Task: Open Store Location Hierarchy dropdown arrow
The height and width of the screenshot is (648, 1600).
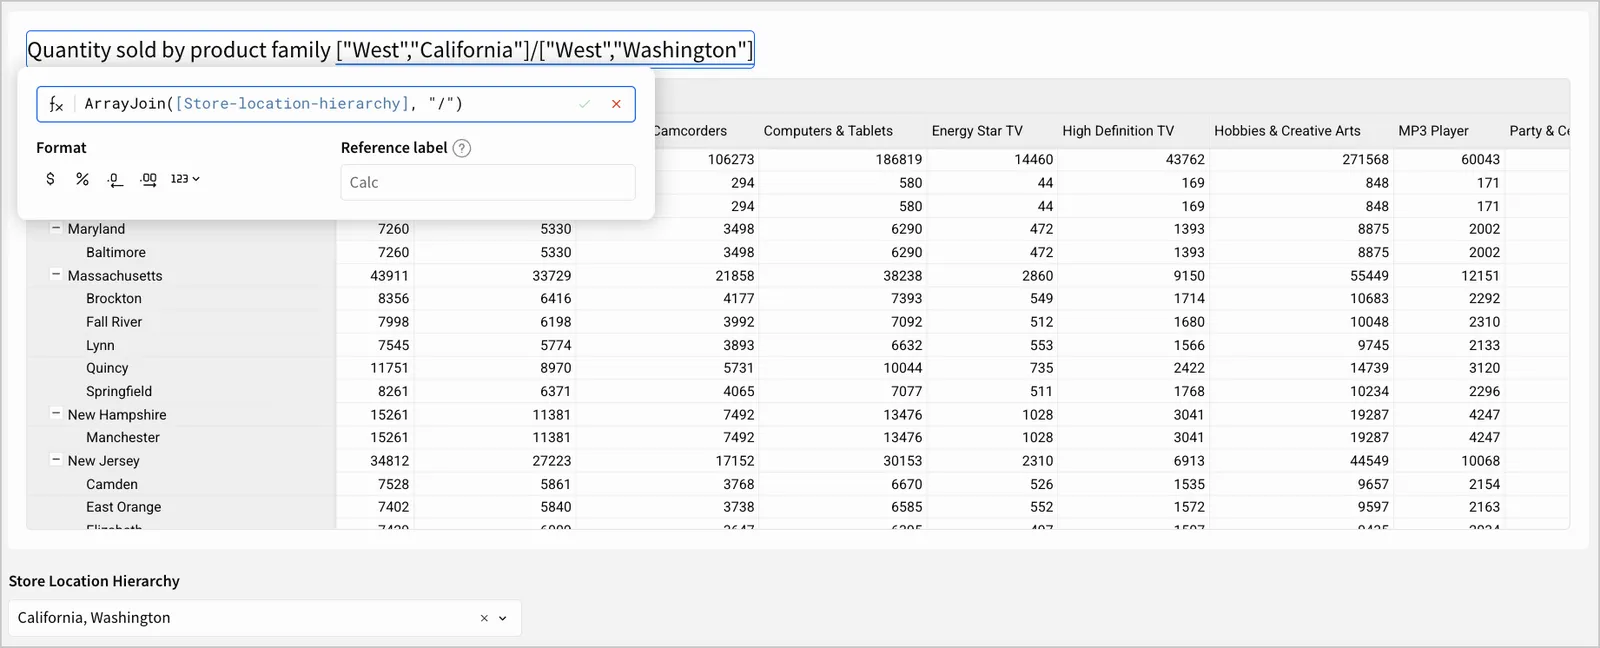Action: [x=503, y=618]
